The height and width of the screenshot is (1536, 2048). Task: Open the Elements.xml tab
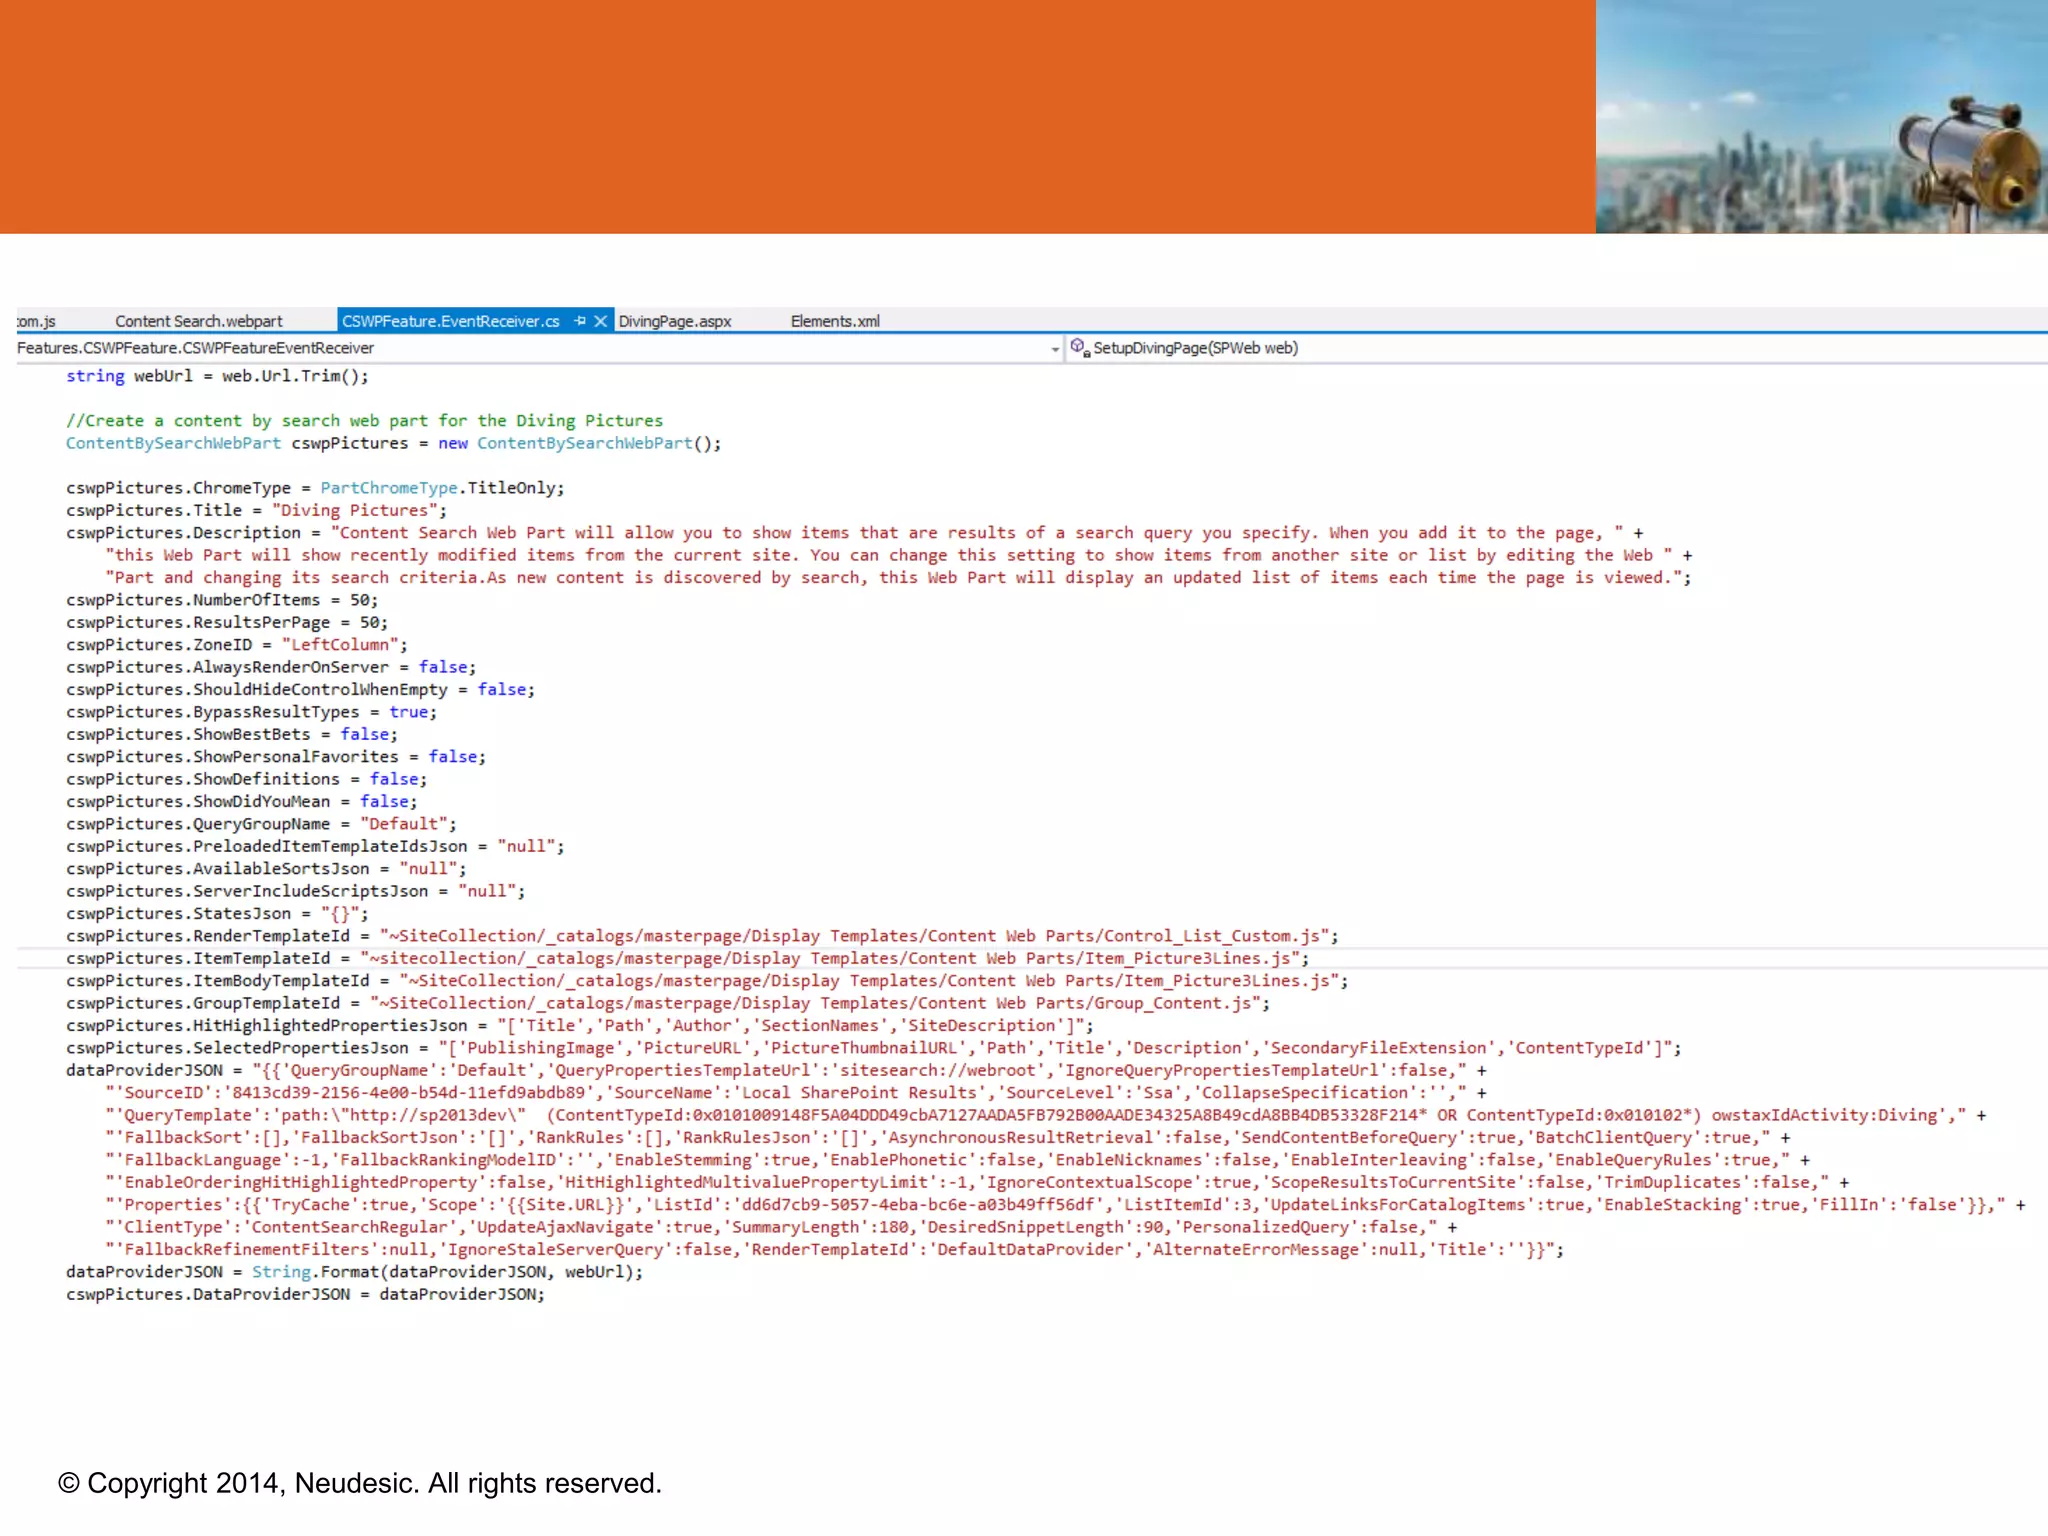click(x=834, y=321)
